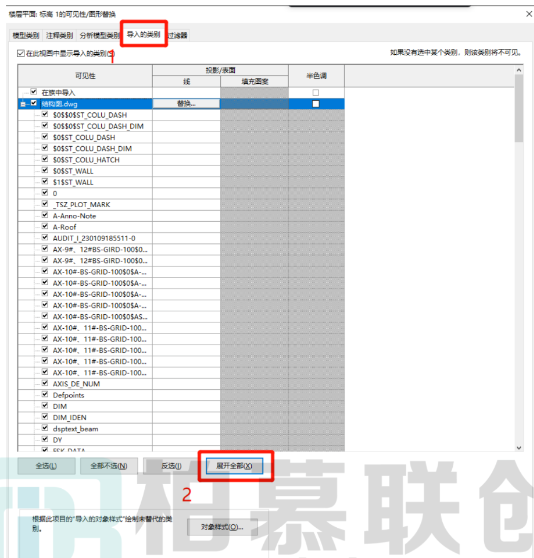Viewport: 534px width, 558px height.
Task: Switch to the 注释类别 tab
Action: pos(59,35)
